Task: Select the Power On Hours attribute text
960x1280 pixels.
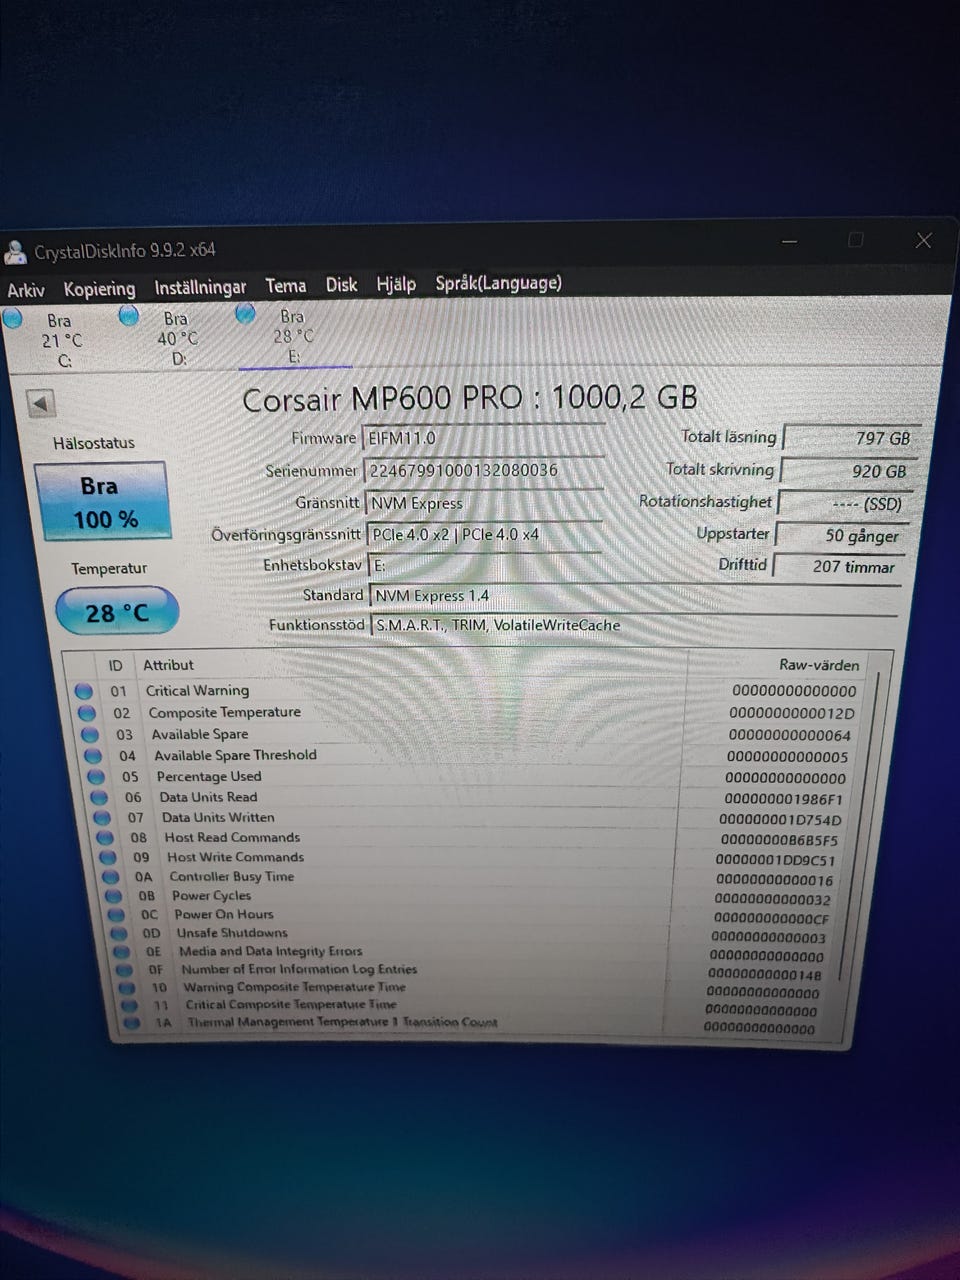Action: (224, 914)
